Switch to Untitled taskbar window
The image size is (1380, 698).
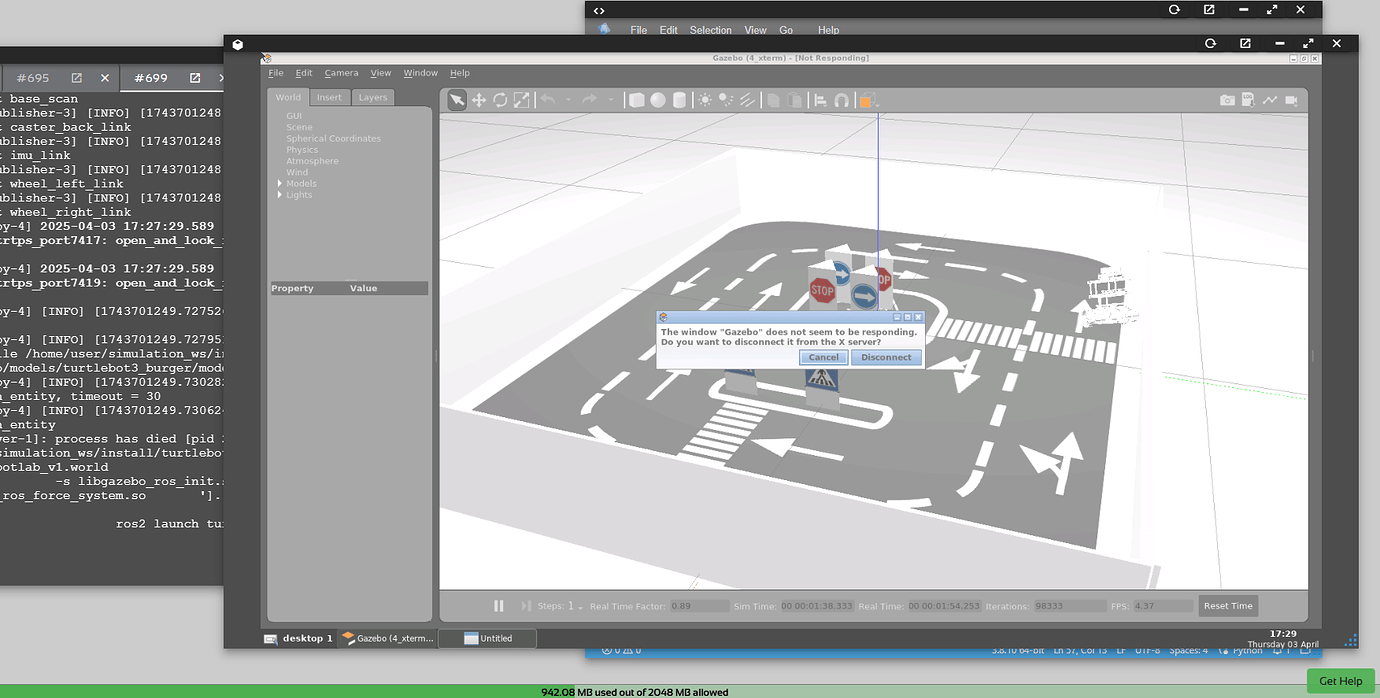(487, 638)
